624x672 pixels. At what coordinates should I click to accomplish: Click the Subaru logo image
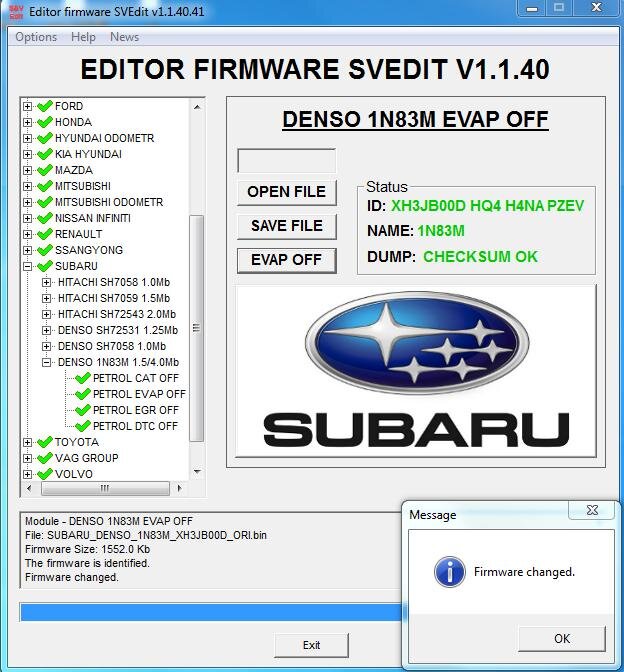[x=416, y=371]
